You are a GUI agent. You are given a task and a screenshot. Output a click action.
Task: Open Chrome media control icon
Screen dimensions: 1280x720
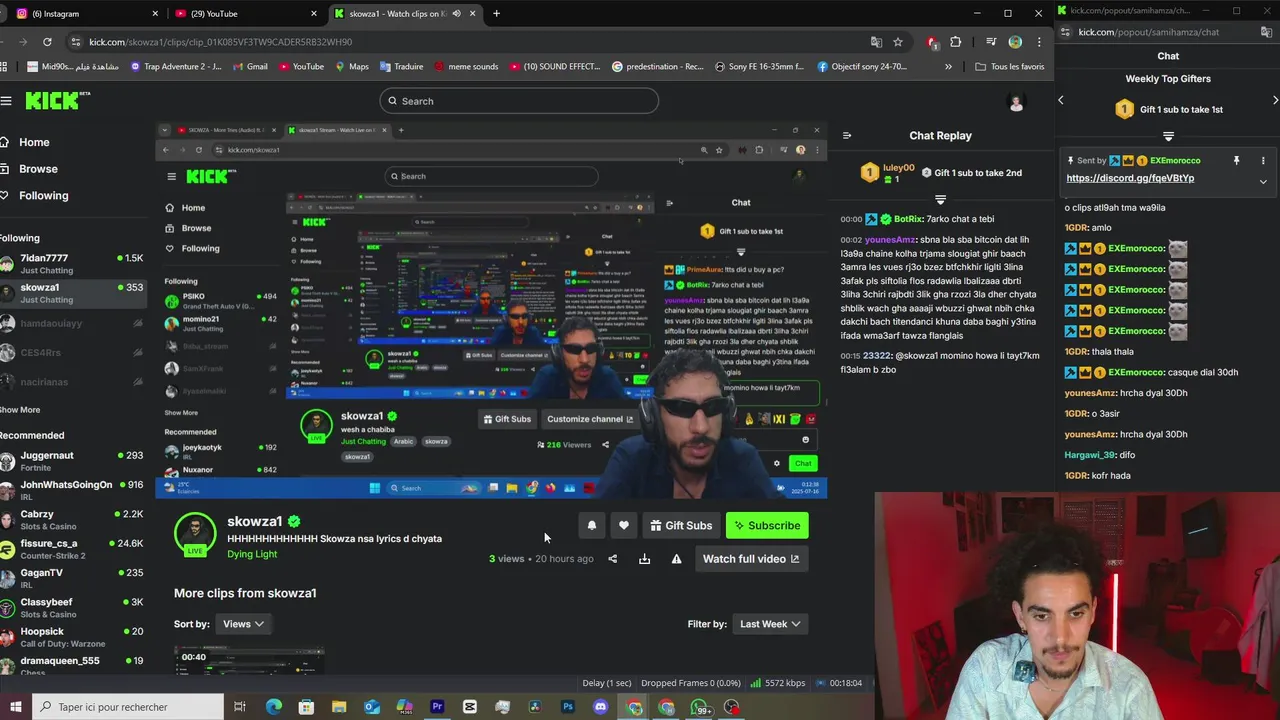click(991, 42)
